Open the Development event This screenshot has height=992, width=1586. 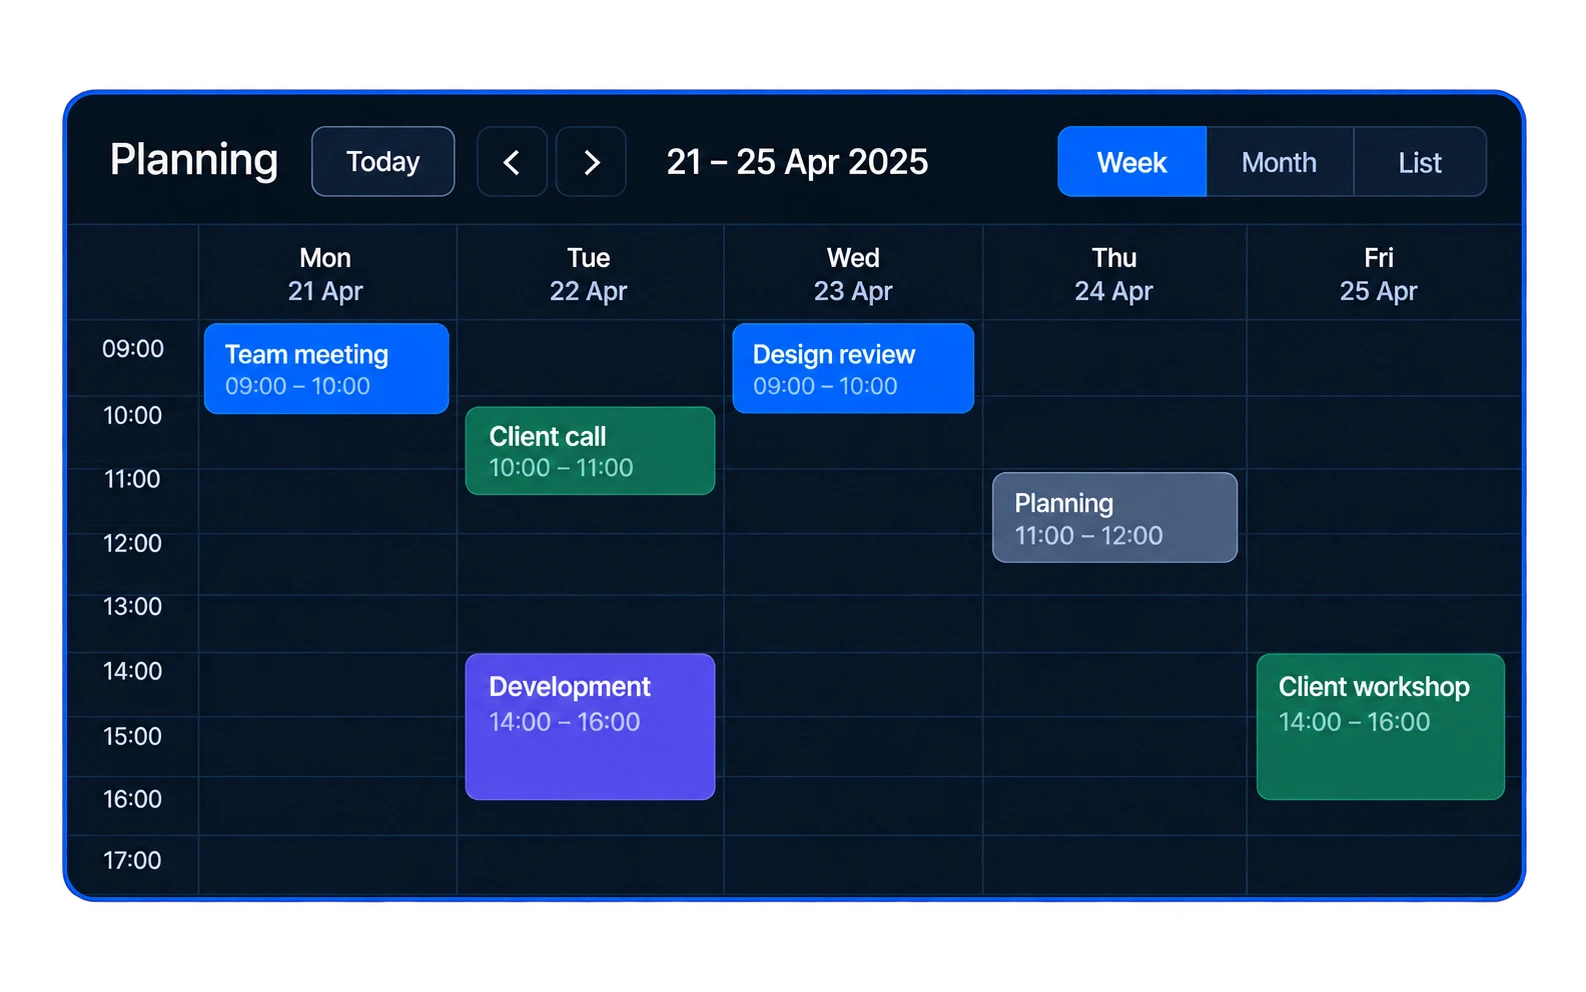(x=590, y=727)
